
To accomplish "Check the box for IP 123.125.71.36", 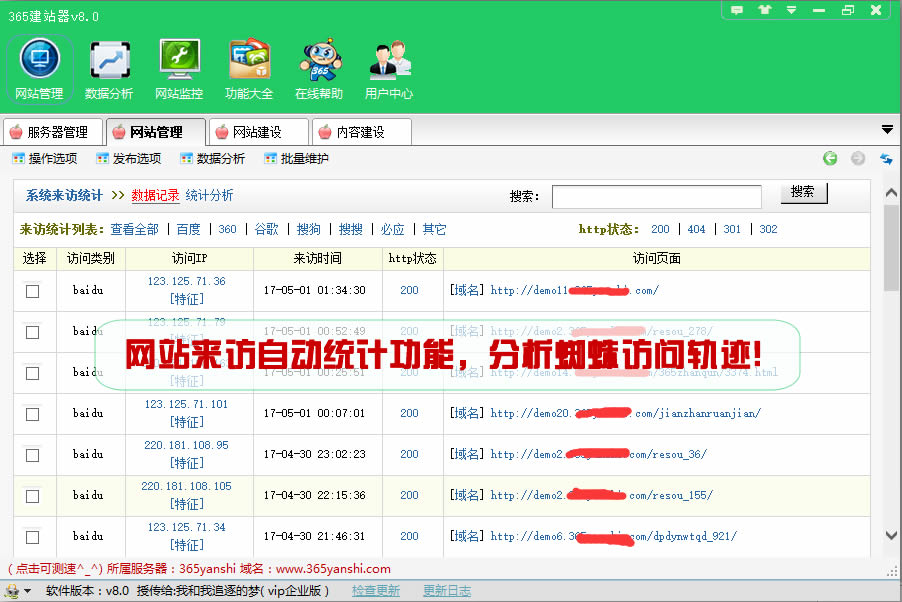I will tap(33, 291).
